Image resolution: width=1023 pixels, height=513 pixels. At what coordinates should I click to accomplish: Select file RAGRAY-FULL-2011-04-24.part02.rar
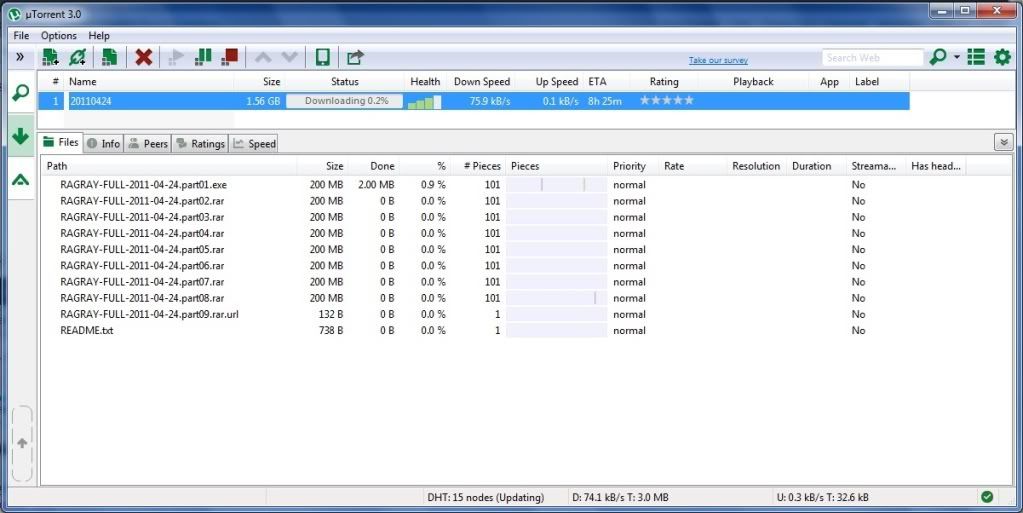click(142, 201)
